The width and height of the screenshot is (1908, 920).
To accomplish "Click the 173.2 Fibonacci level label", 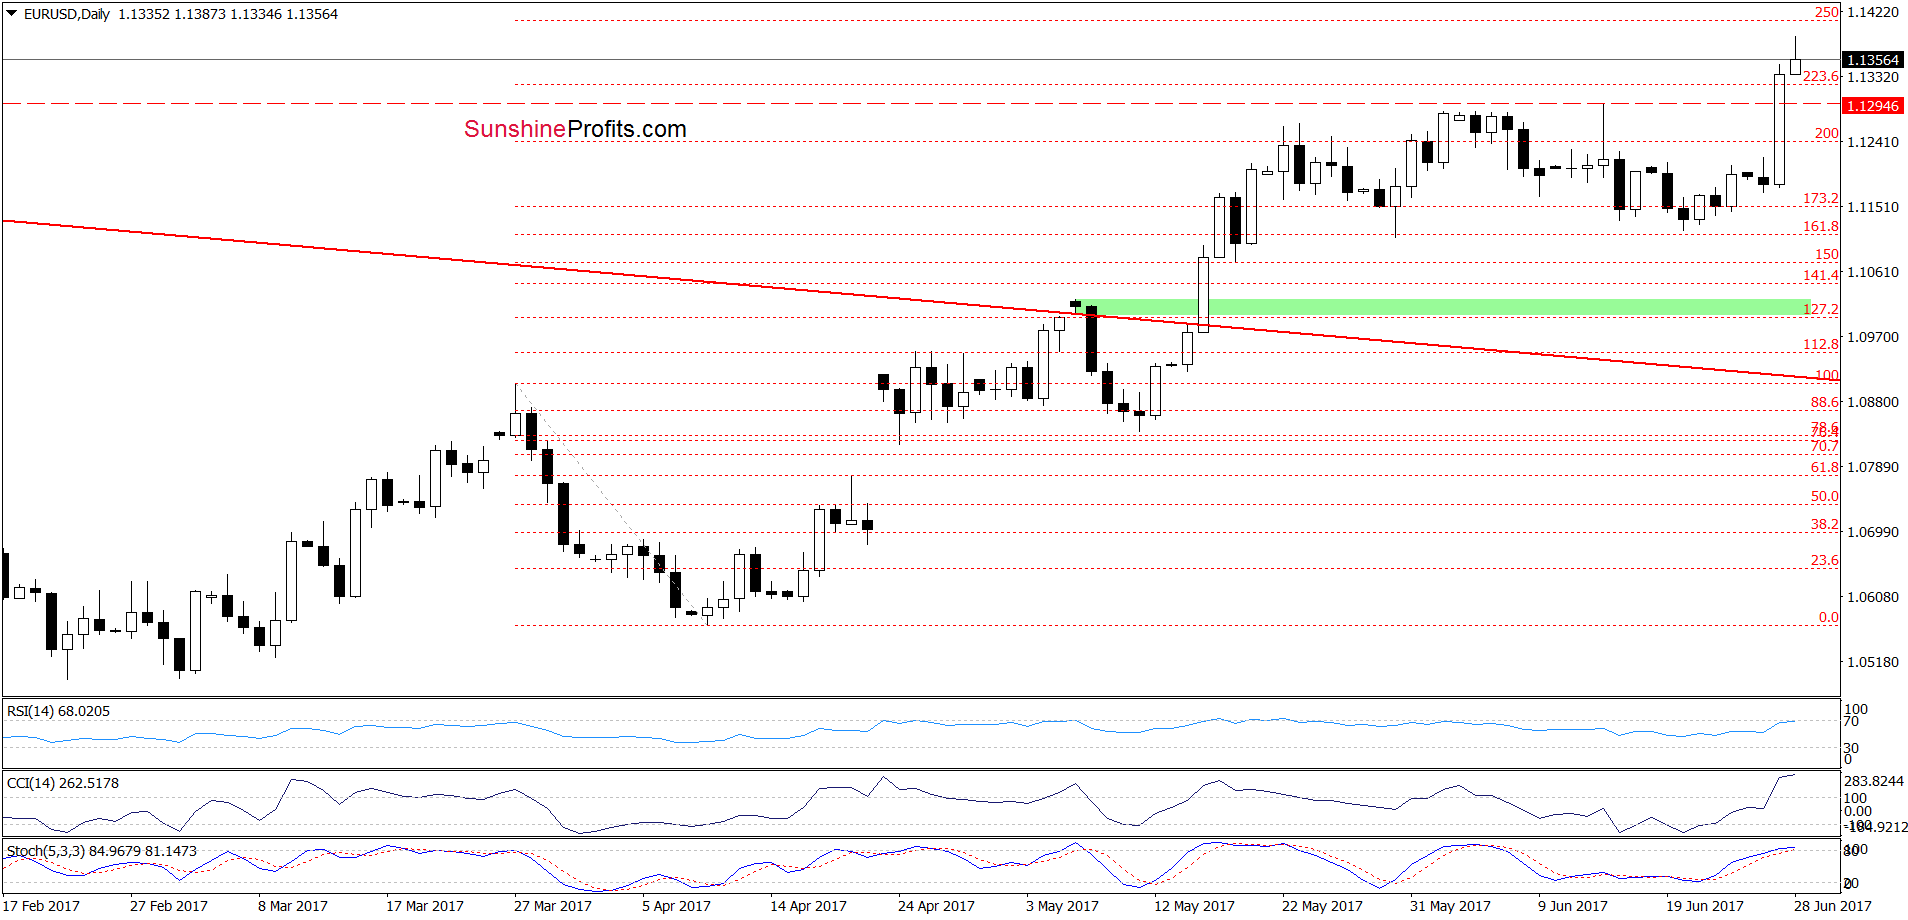I will (x=1820, y=199).
